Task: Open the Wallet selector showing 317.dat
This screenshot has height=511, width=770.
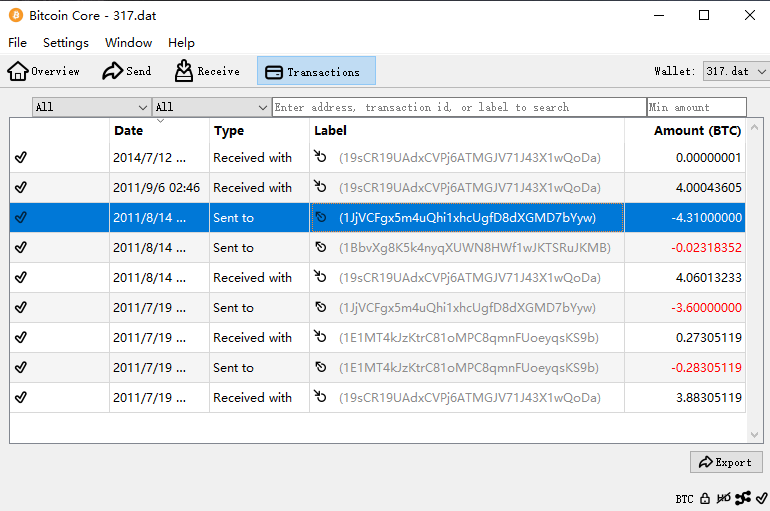Action: click(x=735, y=71)
